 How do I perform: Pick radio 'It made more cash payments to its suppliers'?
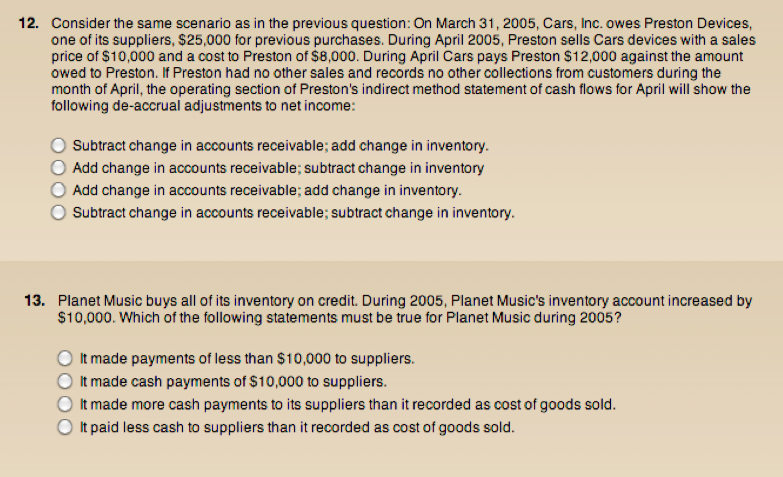65,404
